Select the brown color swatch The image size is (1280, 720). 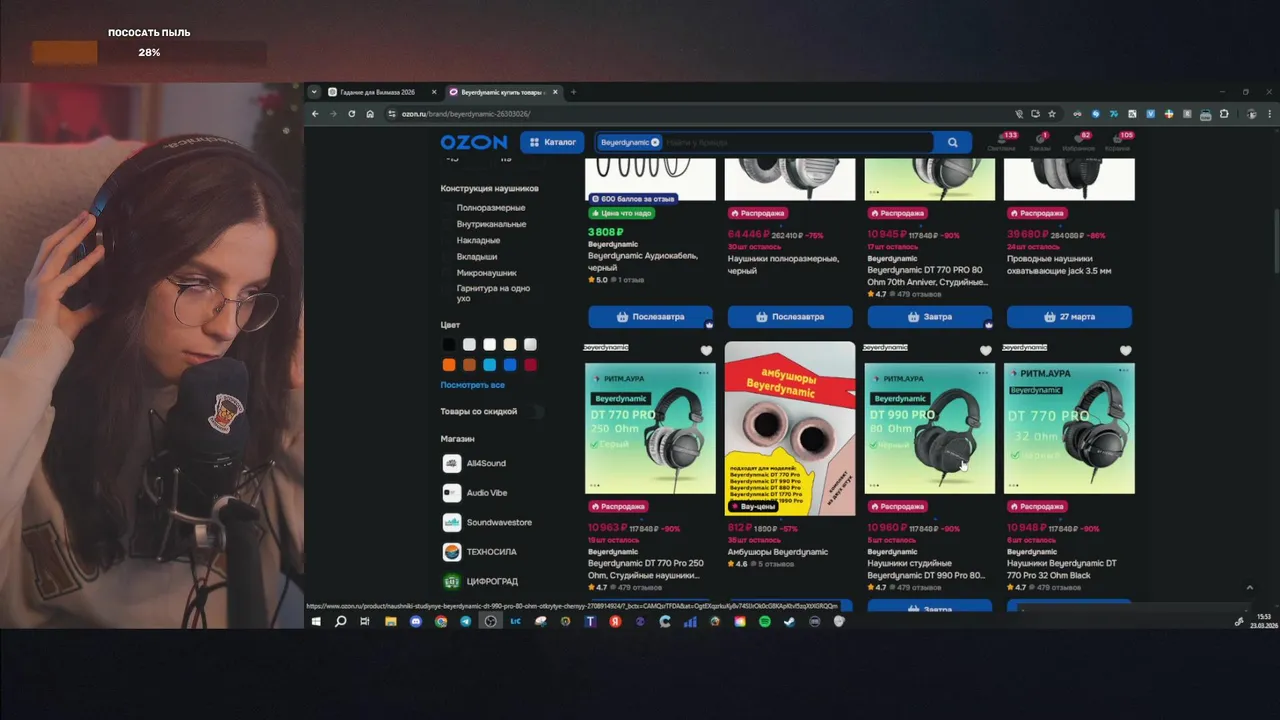coord(469,365)
